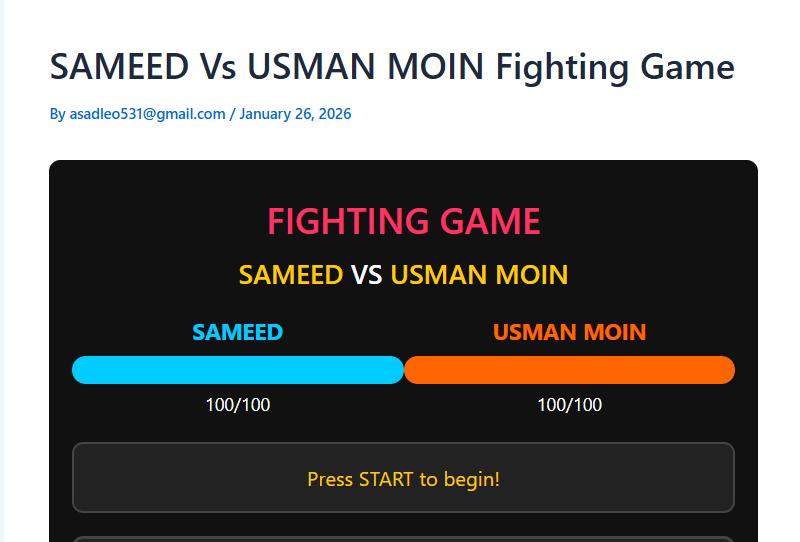Open the asadleo531@gmail.com author link
Viewport: 800px width, 542px height.
tap(147, 114)
